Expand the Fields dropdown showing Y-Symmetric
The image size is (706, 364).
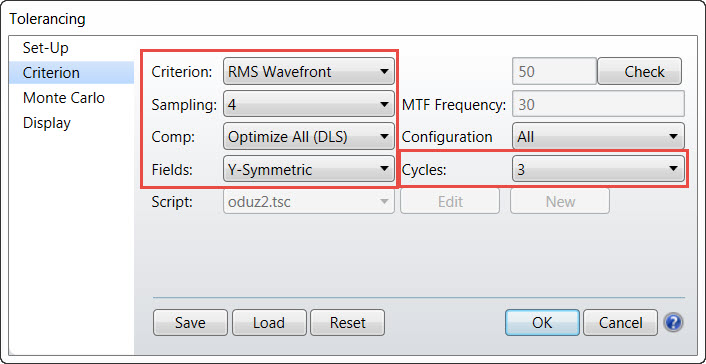pyautogui.click(x=309, y=169)
